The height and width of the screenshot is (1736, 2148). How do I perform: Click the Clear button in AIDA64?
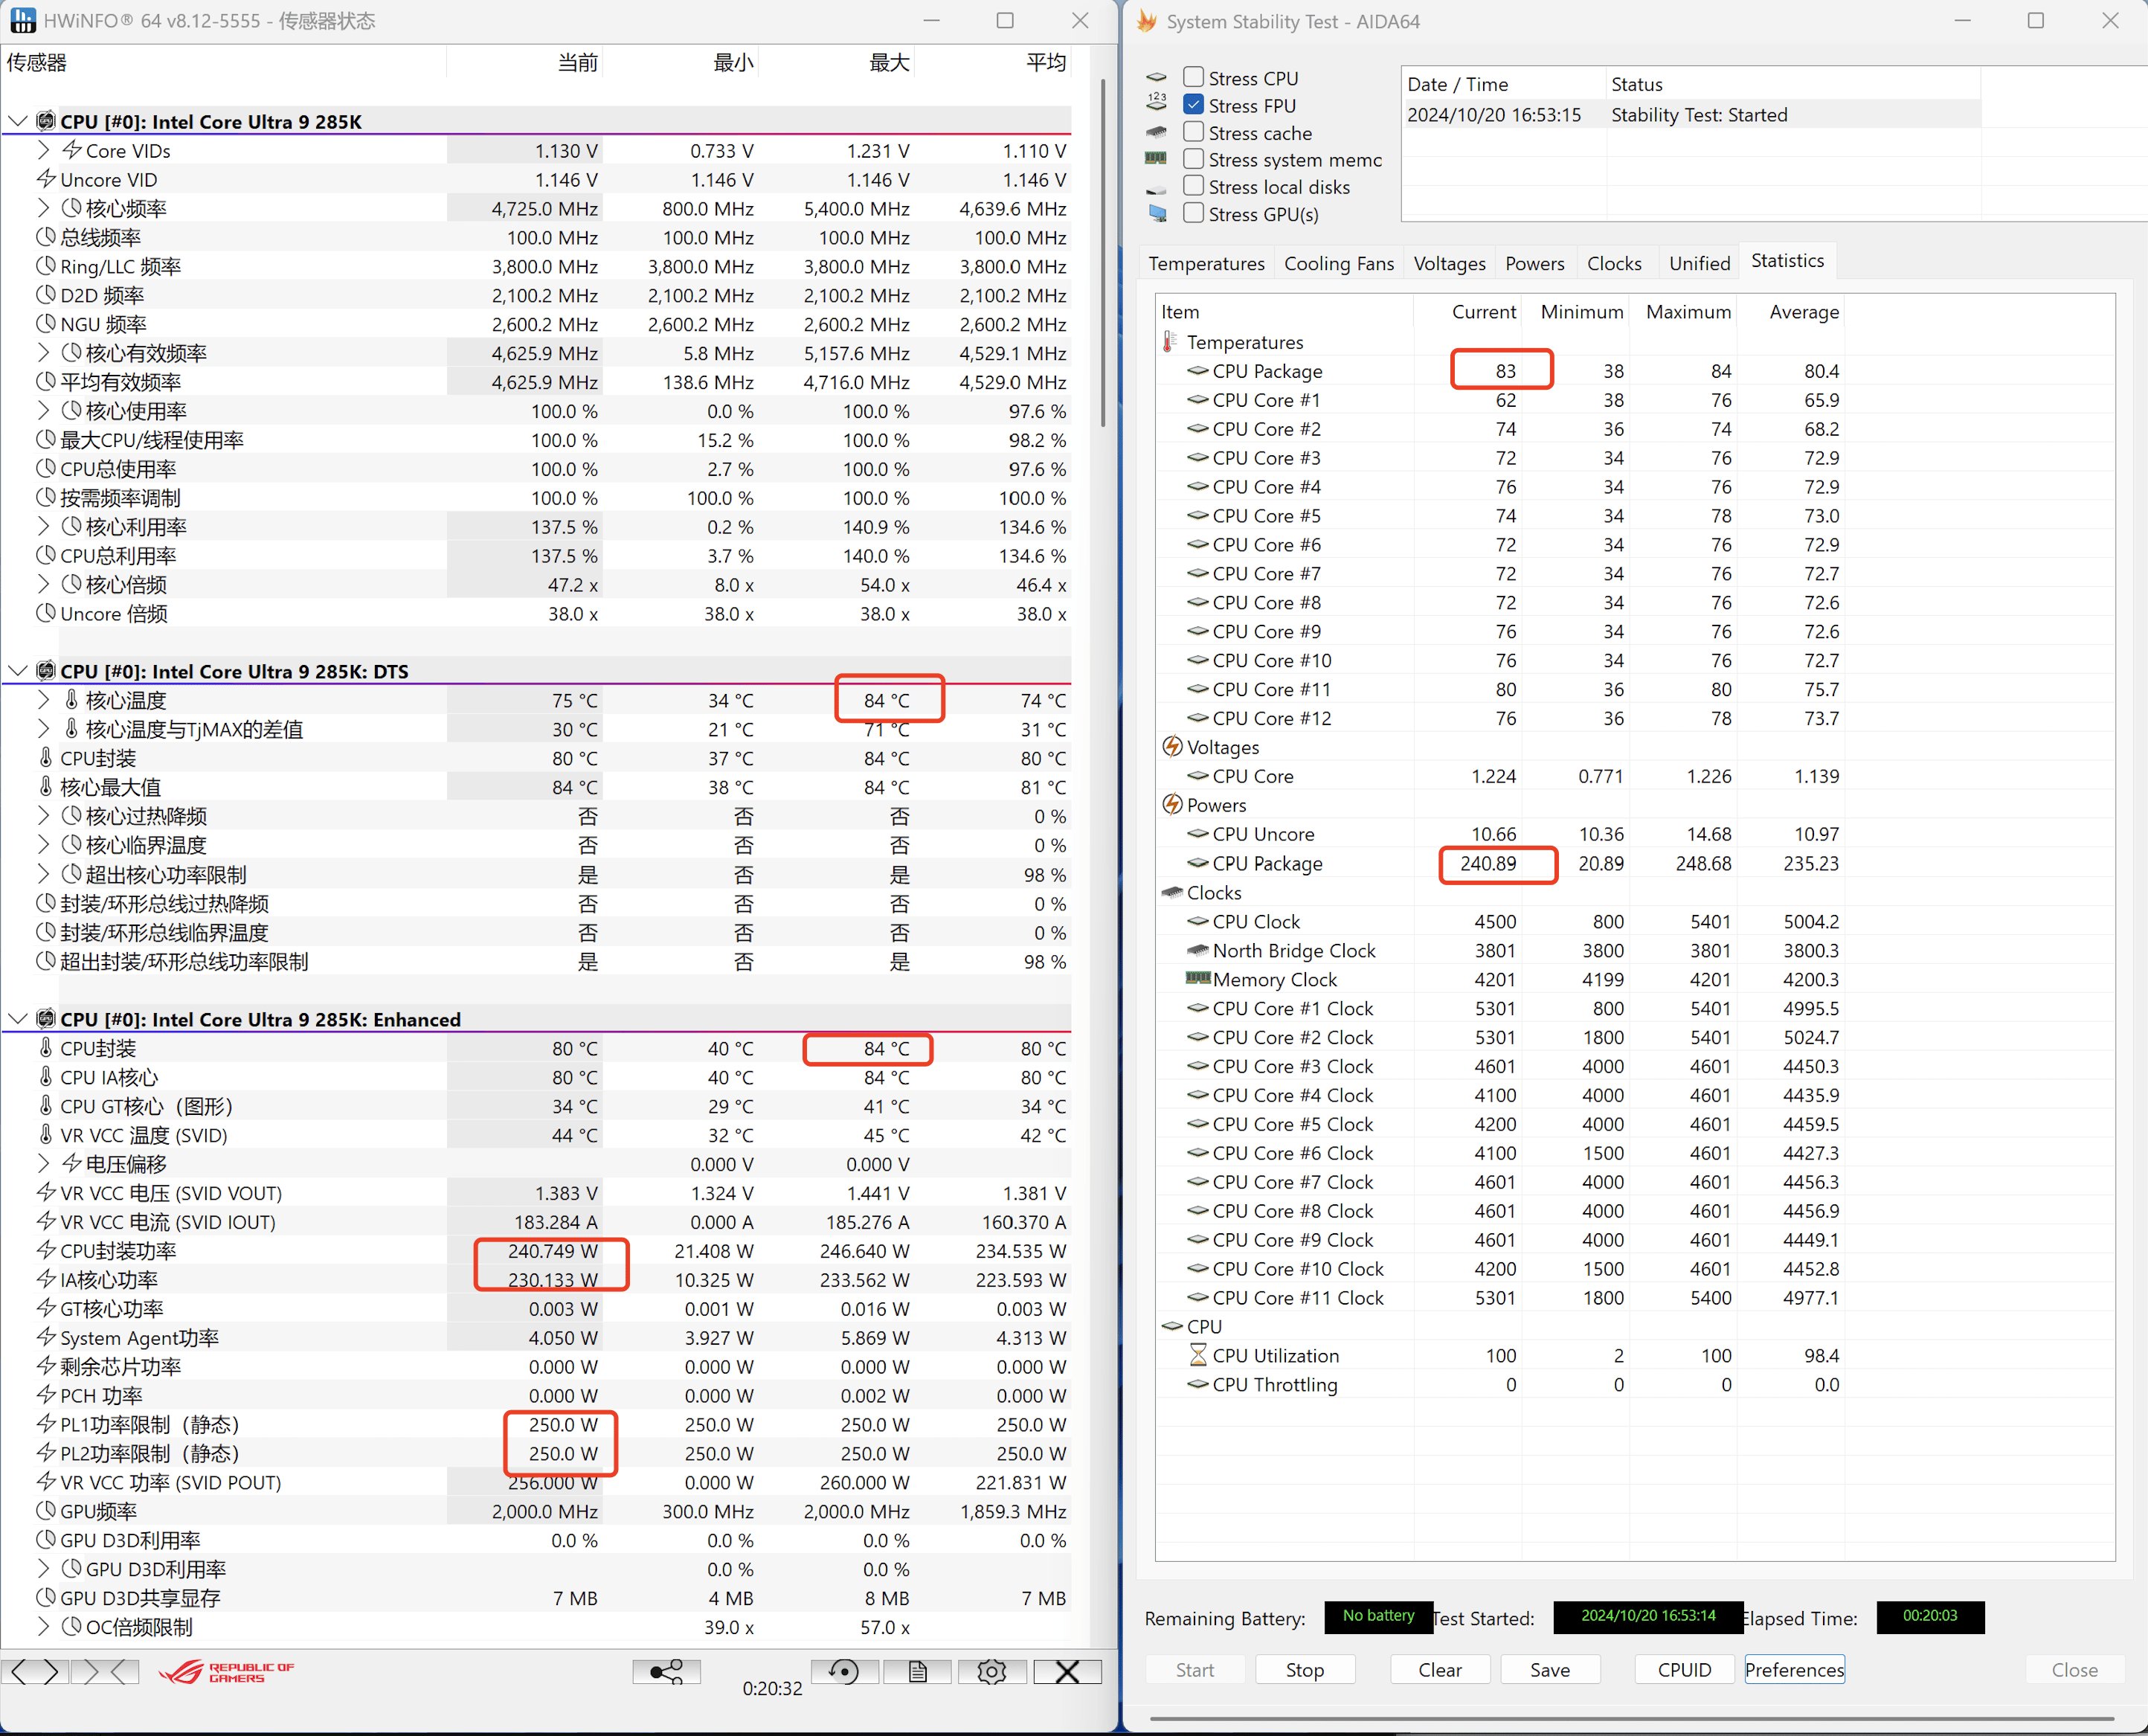coord(1440,1669)
